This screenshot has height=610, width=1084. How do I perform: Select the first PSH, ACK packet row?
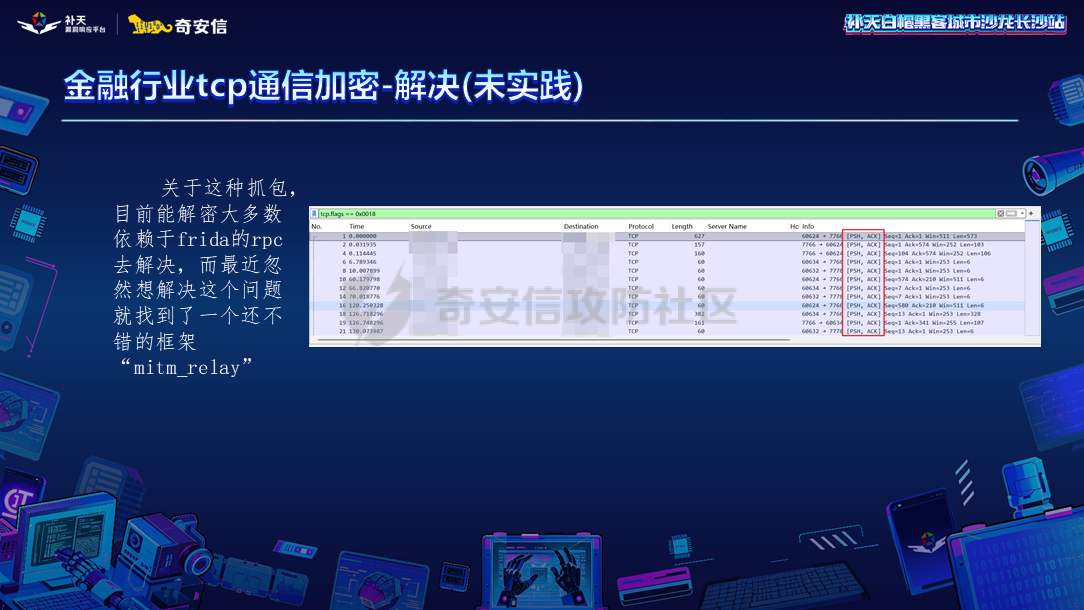click(600, 236)
